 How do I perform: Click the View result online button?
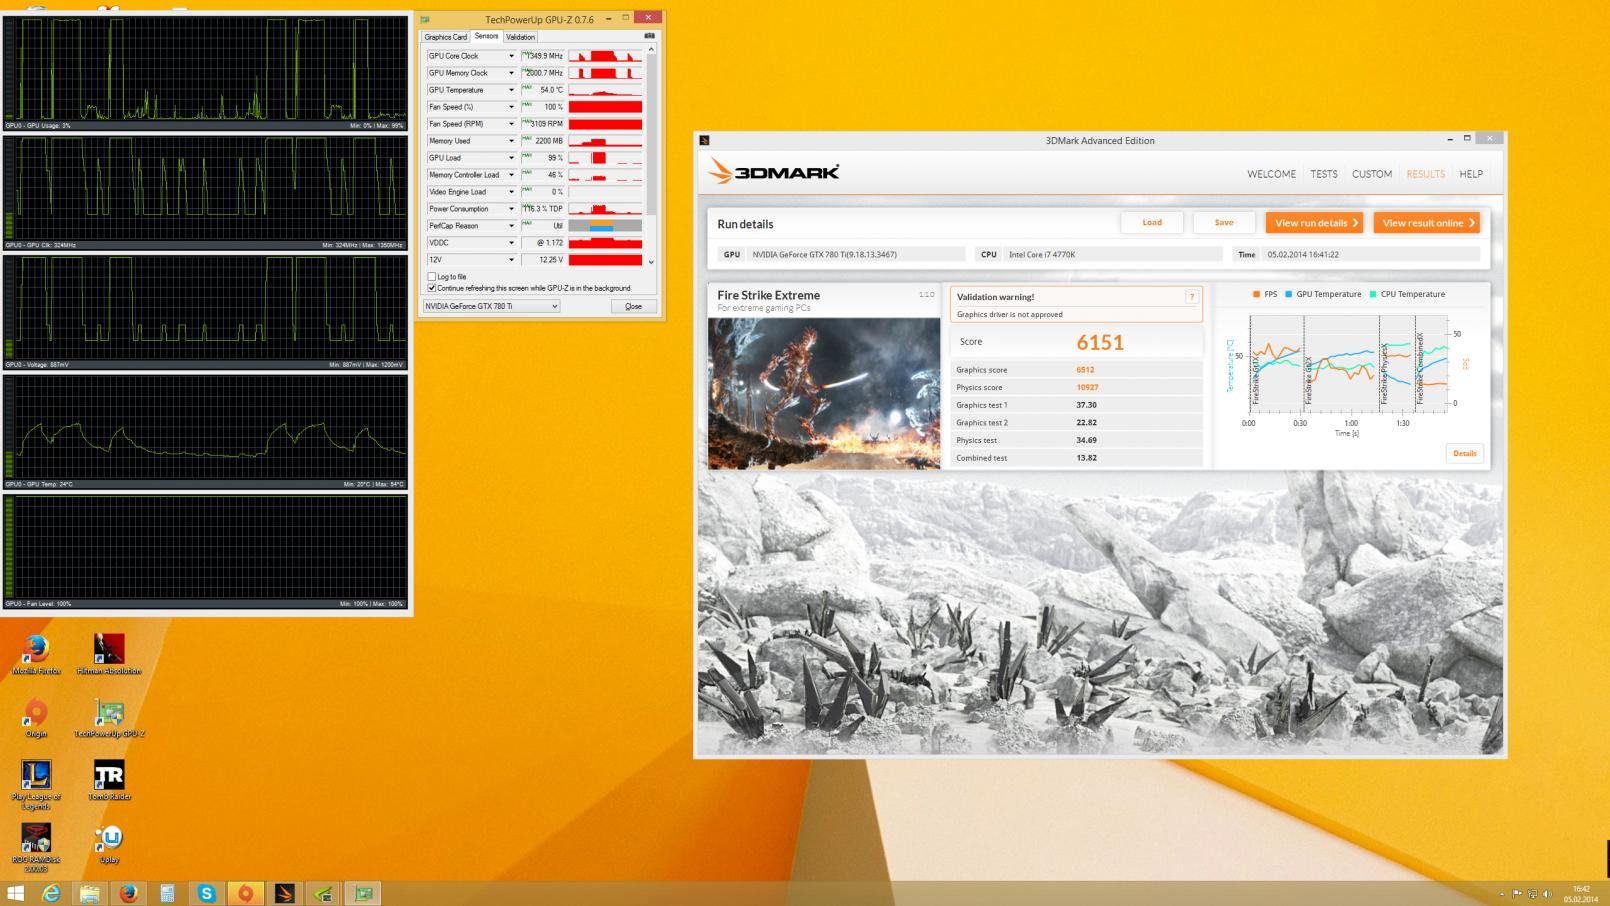tap(1427, 223)
